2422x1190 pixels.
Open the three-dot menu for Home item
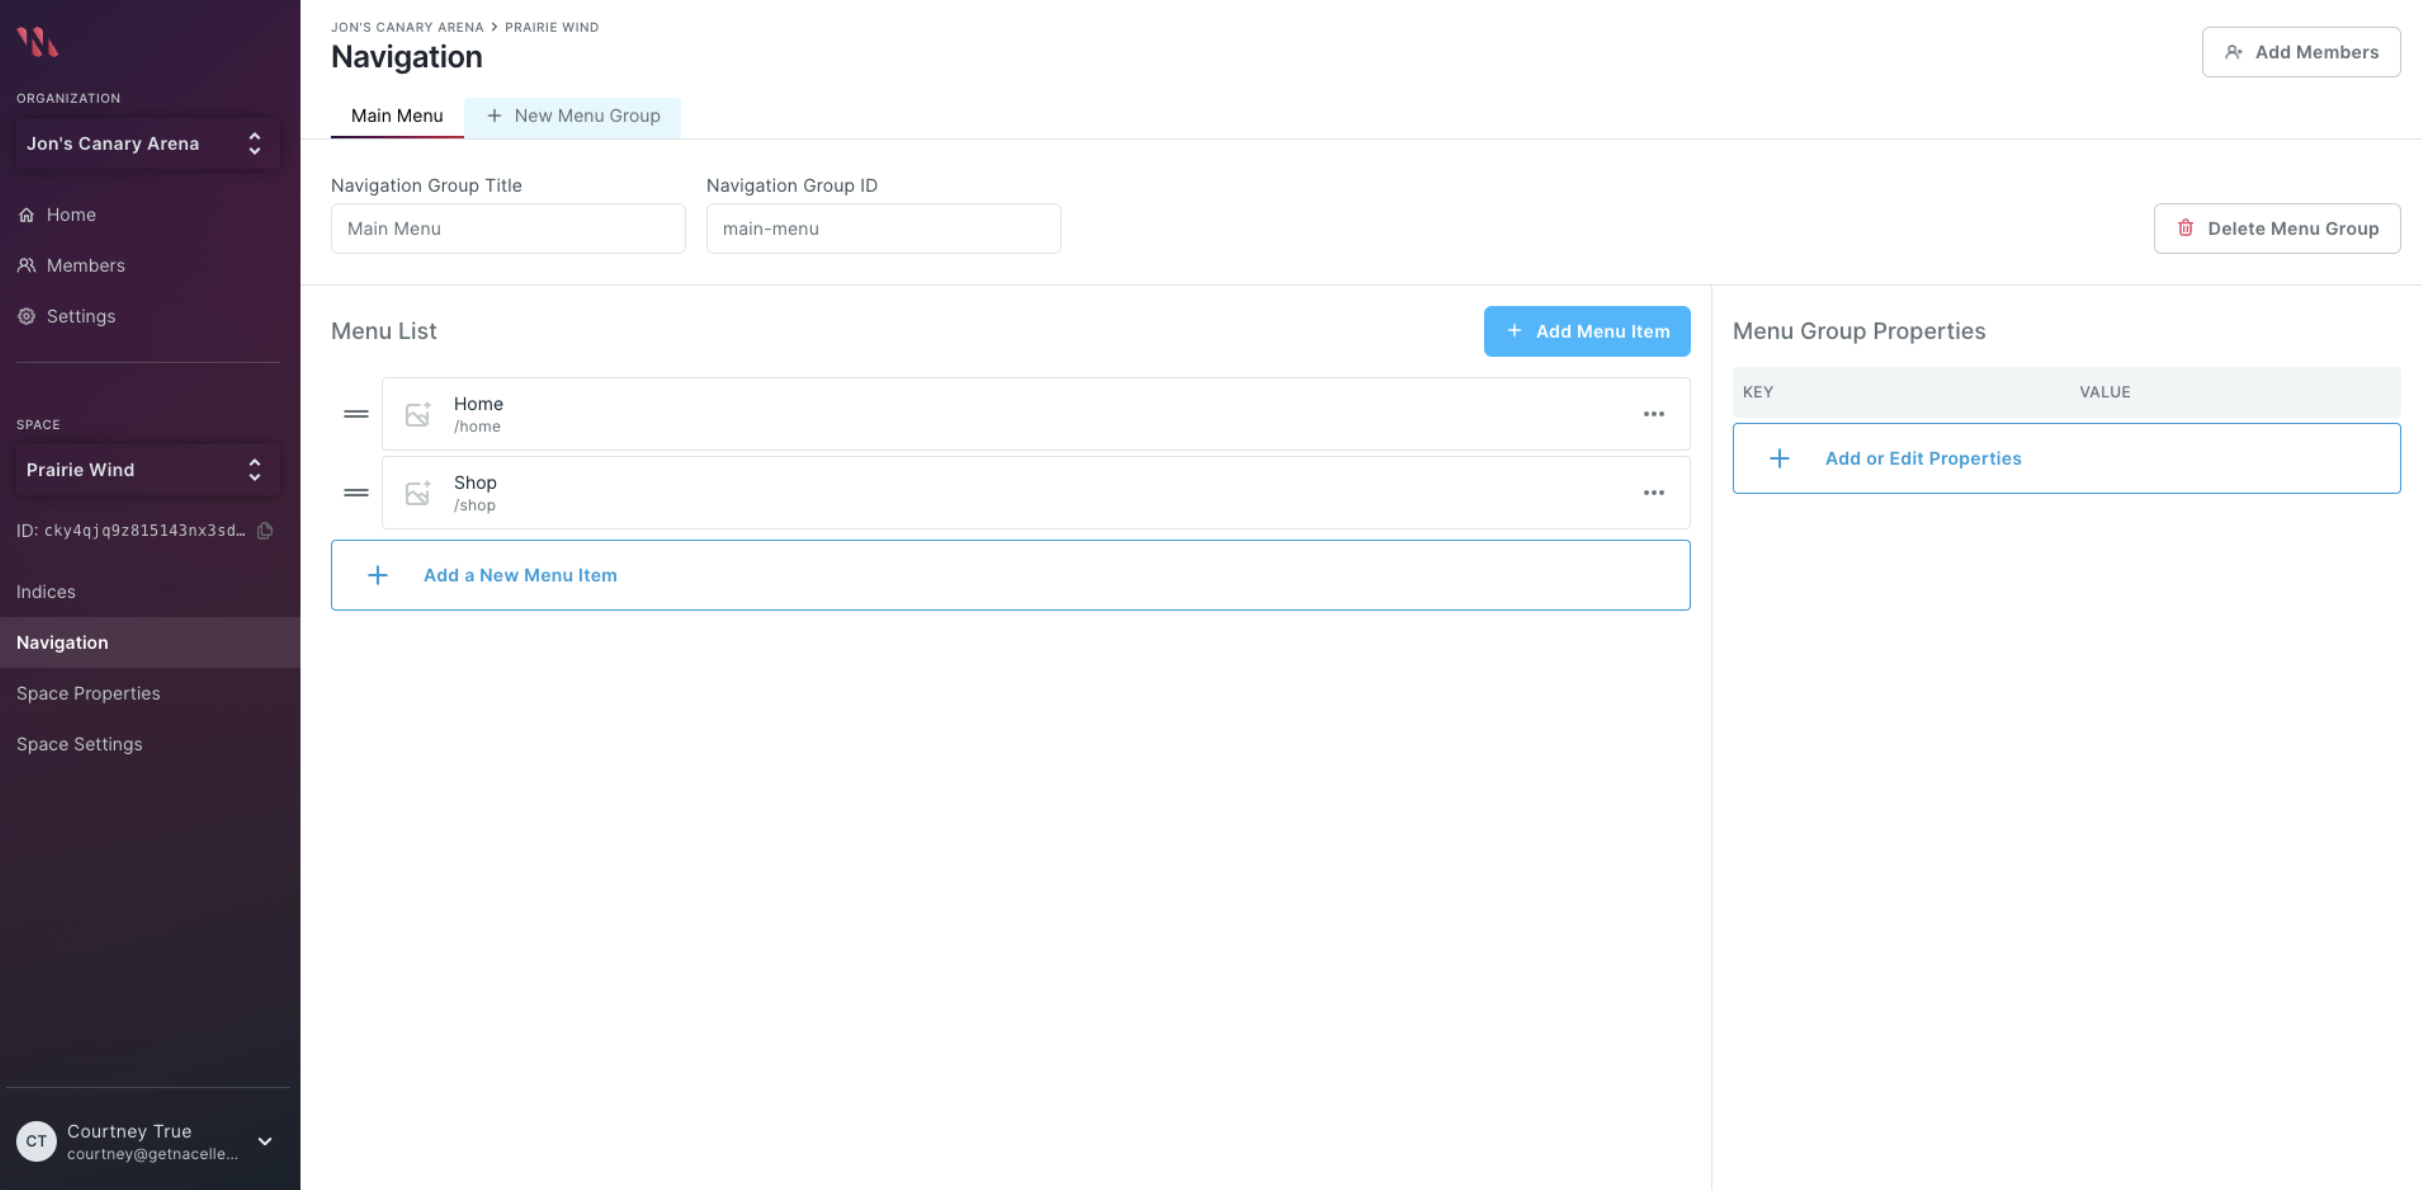(x=1653, y=414)
